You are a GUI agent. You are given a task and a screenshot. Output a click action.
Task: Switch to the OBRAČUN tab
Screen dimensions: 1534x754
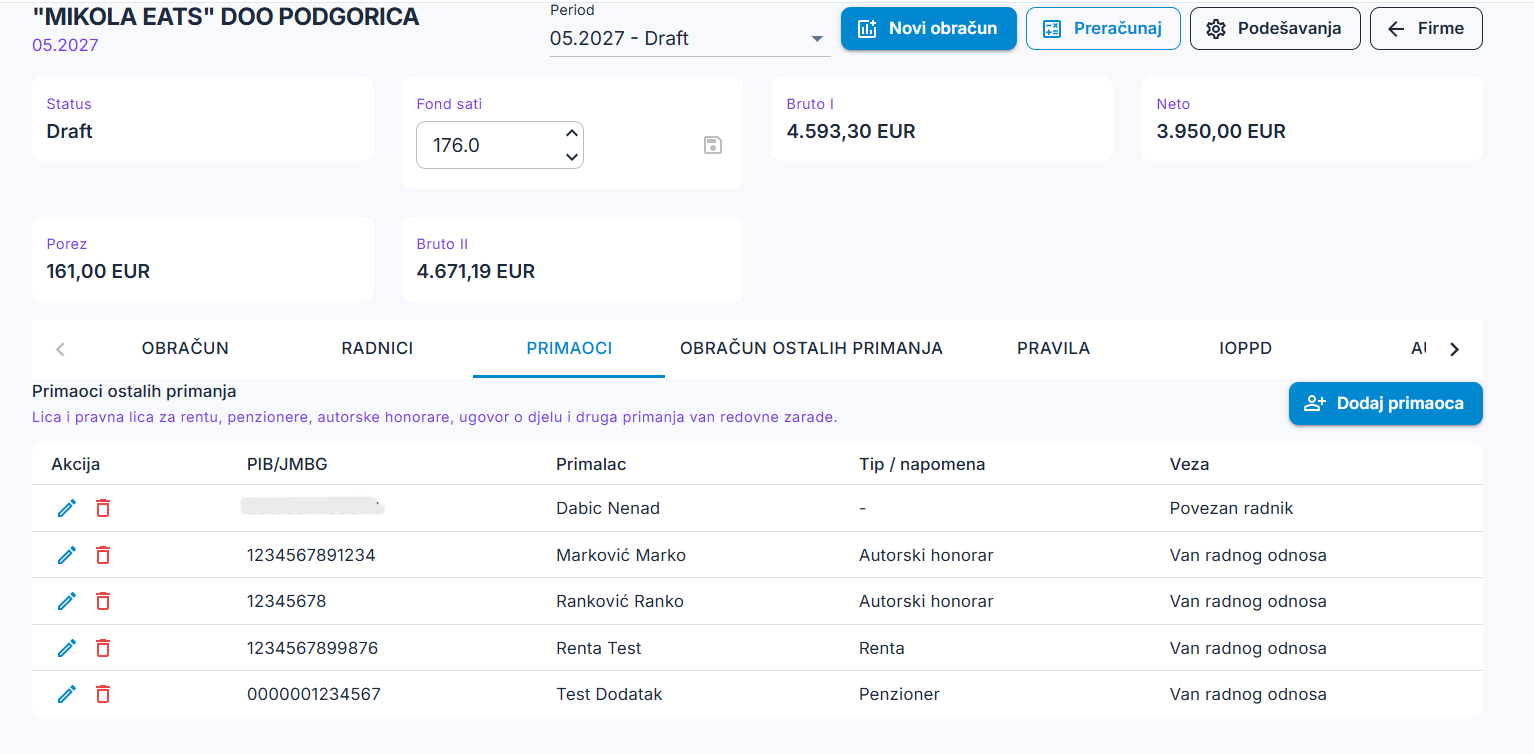point(185,348)
